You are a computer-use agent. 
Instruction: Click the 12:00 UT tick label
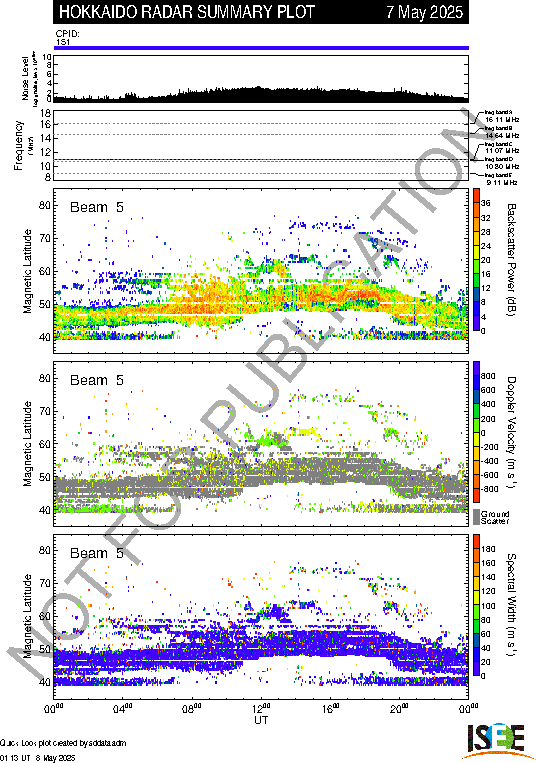261,709
